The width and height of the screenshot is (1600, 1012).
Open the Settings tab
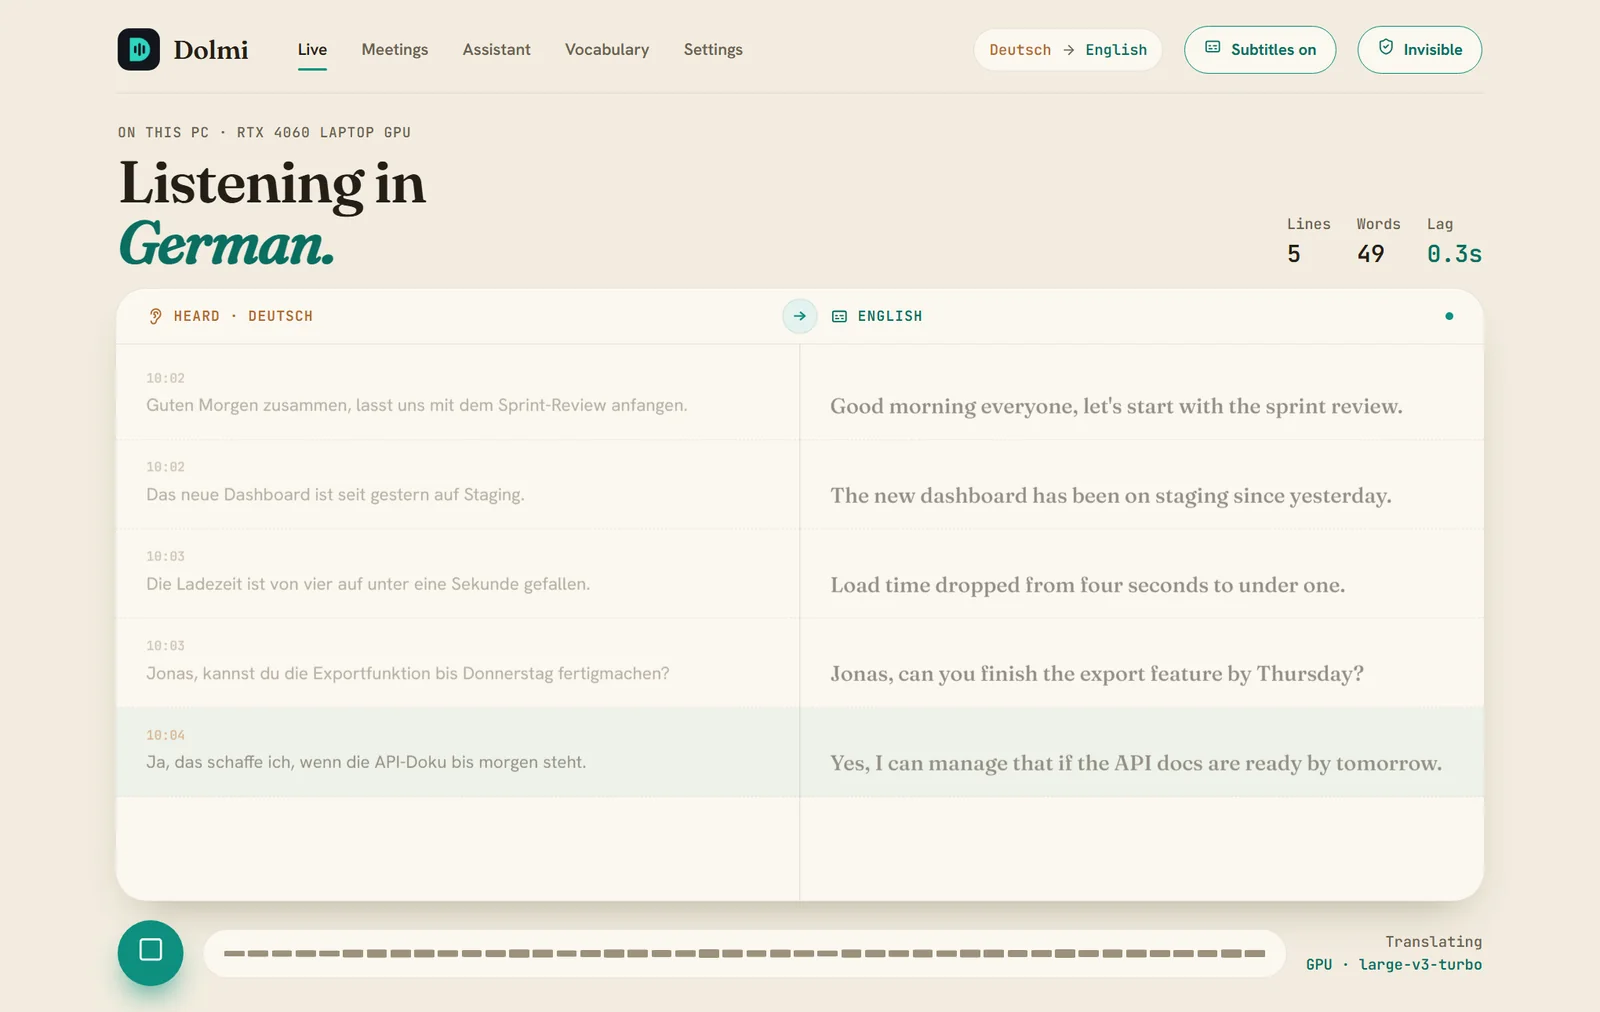[713, 49]
